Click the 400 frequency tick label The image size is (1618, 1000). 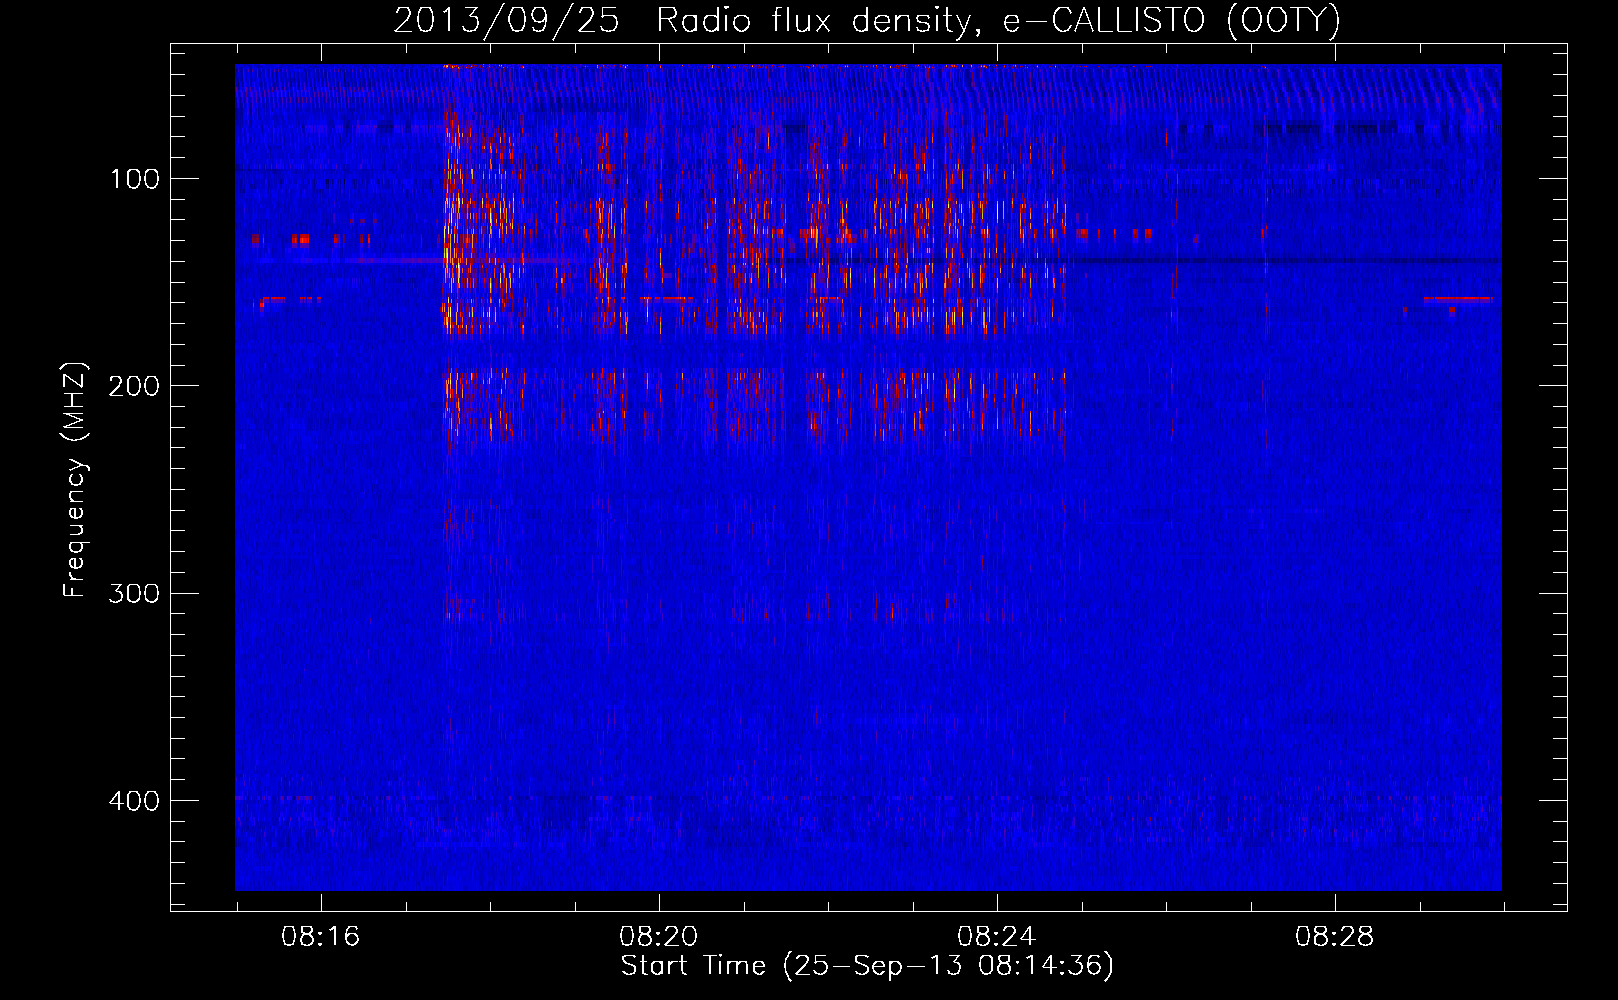tap(134, 801)
